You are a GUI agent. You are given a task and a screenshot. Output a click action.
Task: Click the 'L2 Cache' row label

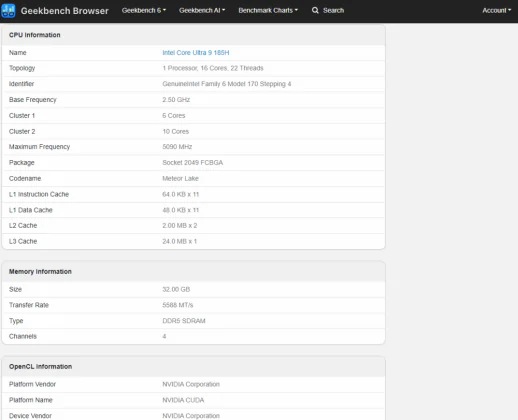tap(23, 226)
